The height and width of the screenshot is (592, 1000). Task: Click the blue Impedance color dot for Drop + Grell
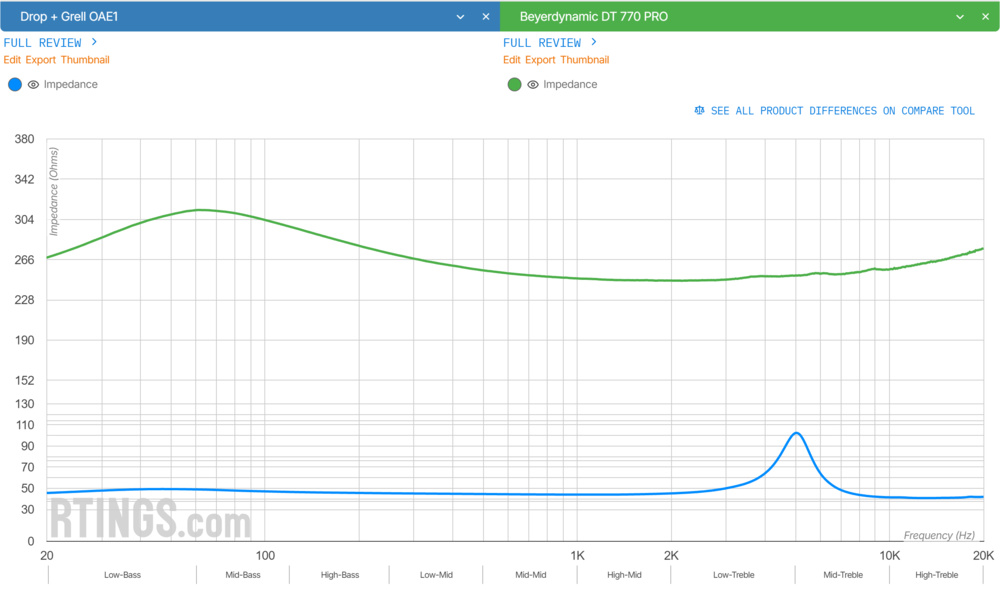(15, 84)
